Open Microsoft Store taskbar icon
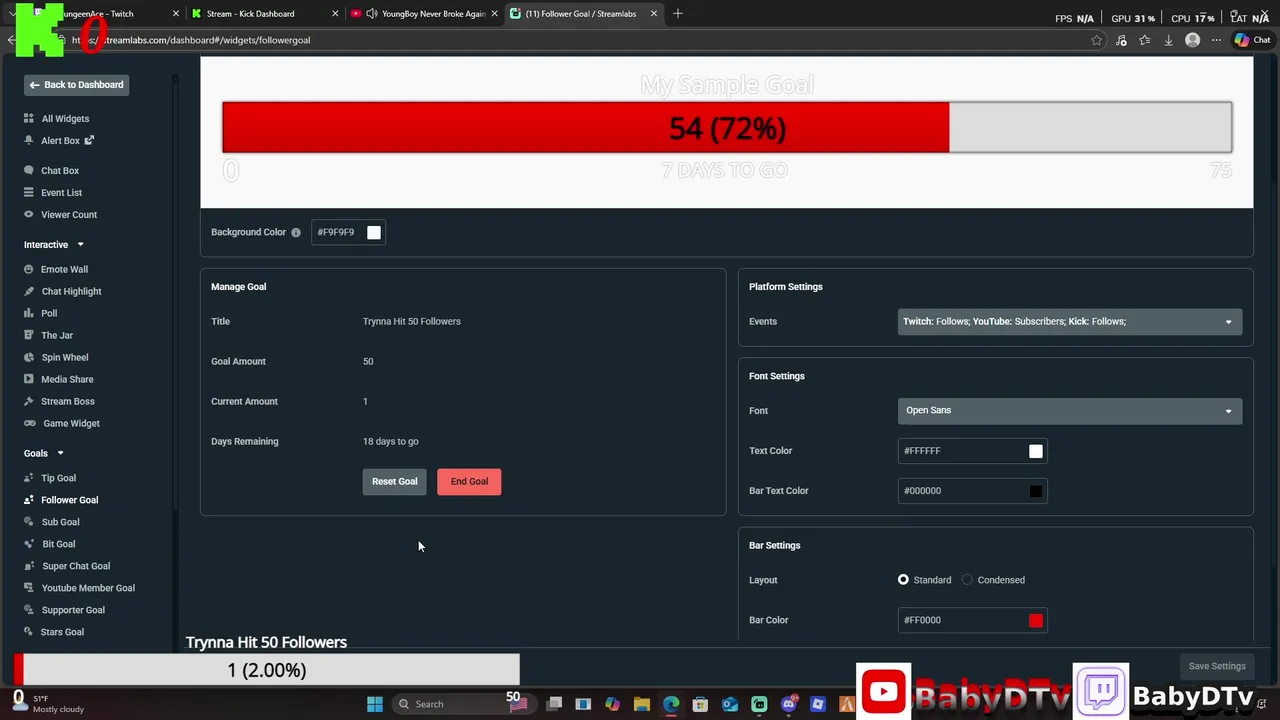Image resolution: width=1280 pixels, height=720 pixels. coord(700,704)
